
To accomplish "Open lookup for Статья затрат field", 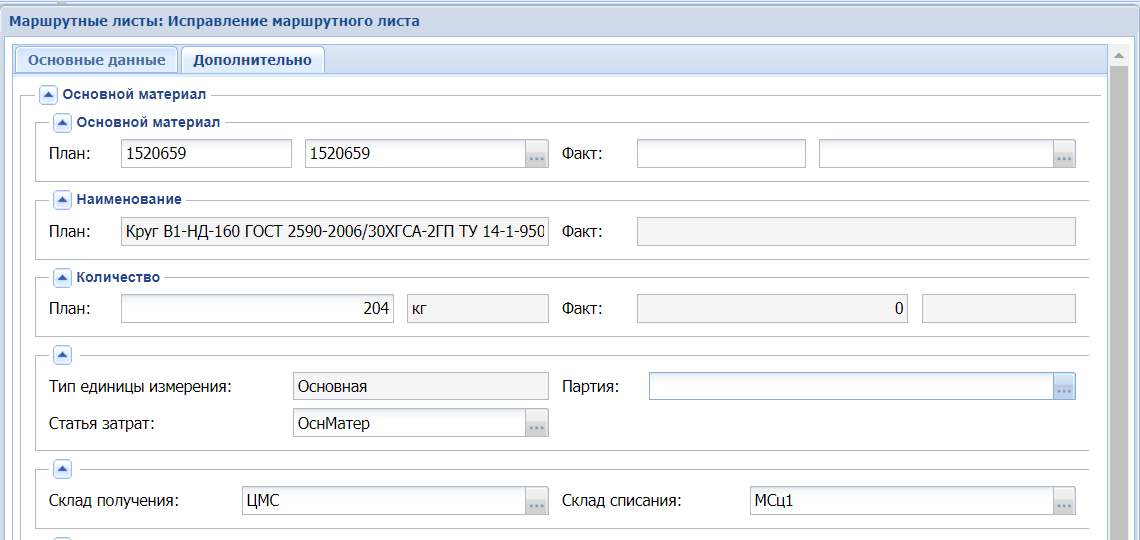I will (537, 424).
